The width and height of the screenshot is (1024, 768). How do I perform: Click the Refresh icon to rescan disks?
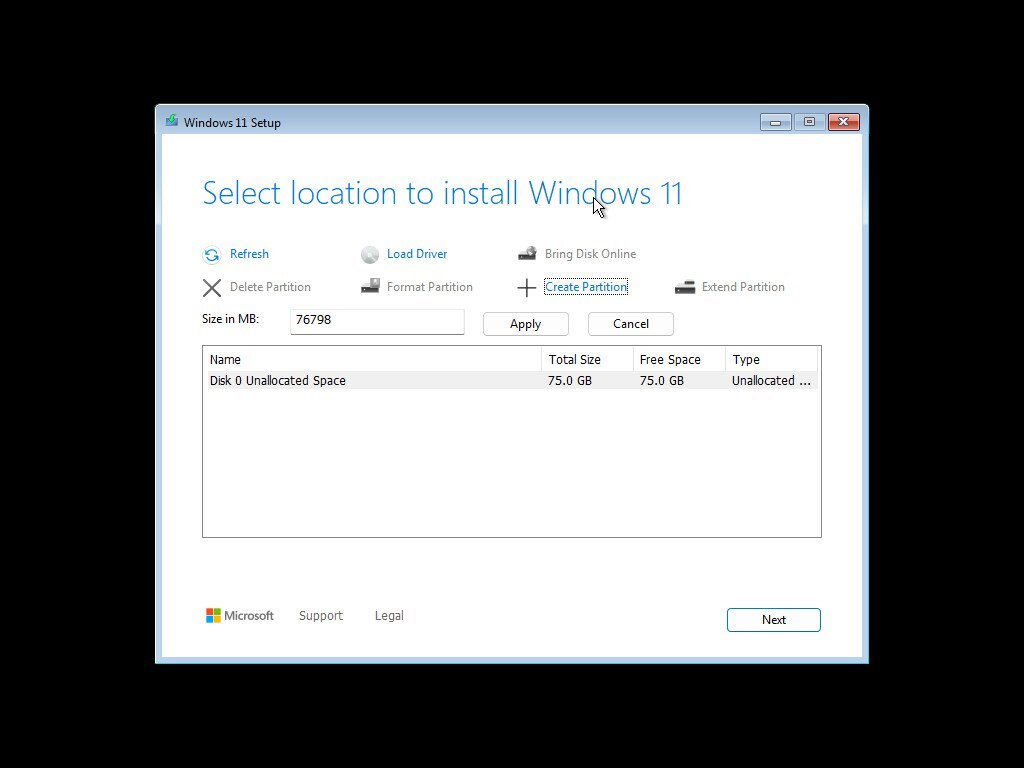coord(212,254)
